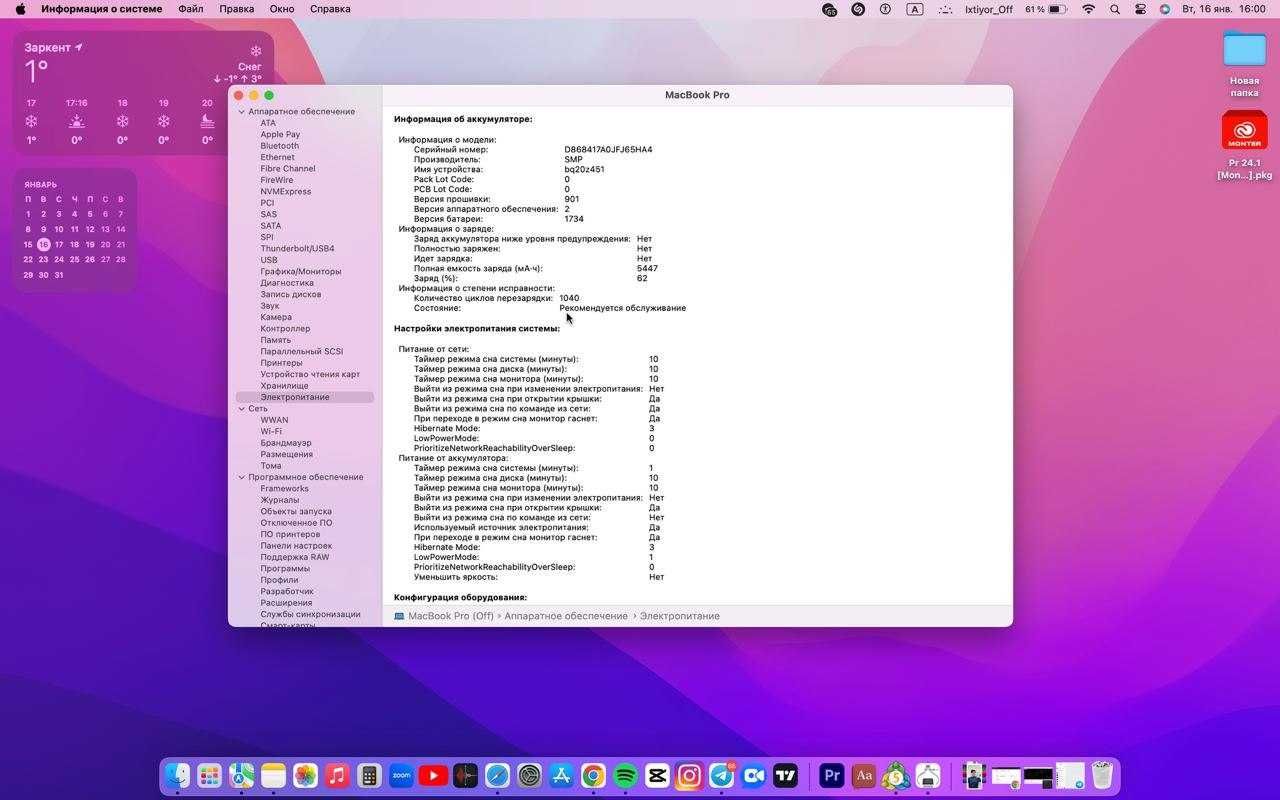Screen dimensions: 1280x800
Task: Select USB in the hardware list
Action: [269, 260]
